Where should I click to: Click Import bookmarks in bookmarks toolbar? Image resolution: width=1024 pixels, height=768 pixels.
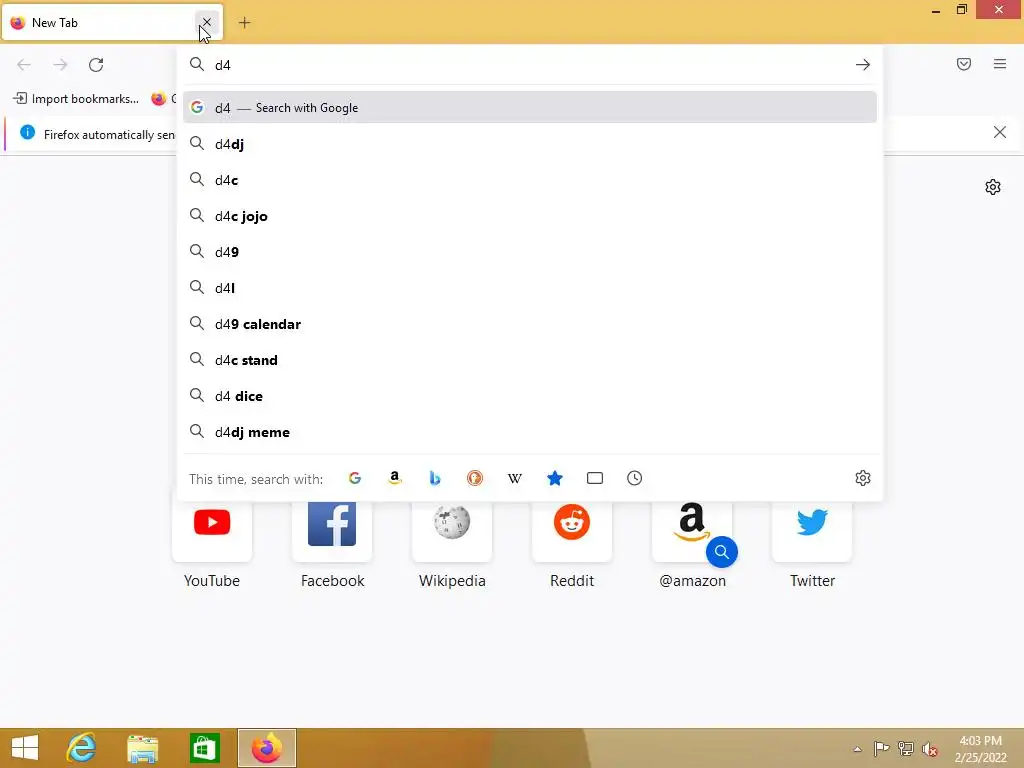coord(76,99)
